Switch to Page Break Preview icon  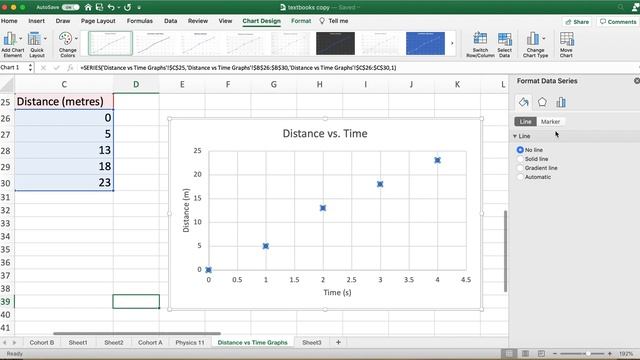tap(541, 353)
